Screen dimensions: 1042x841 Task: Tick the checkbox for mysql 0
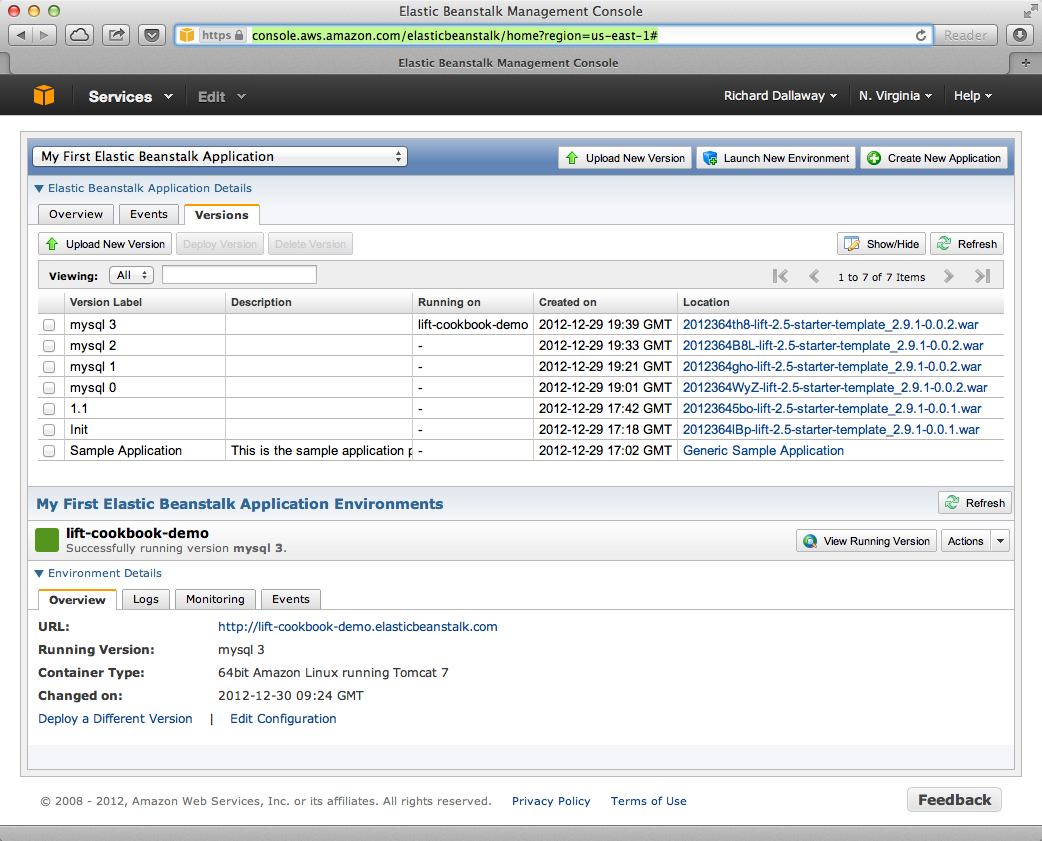[49, 388]
